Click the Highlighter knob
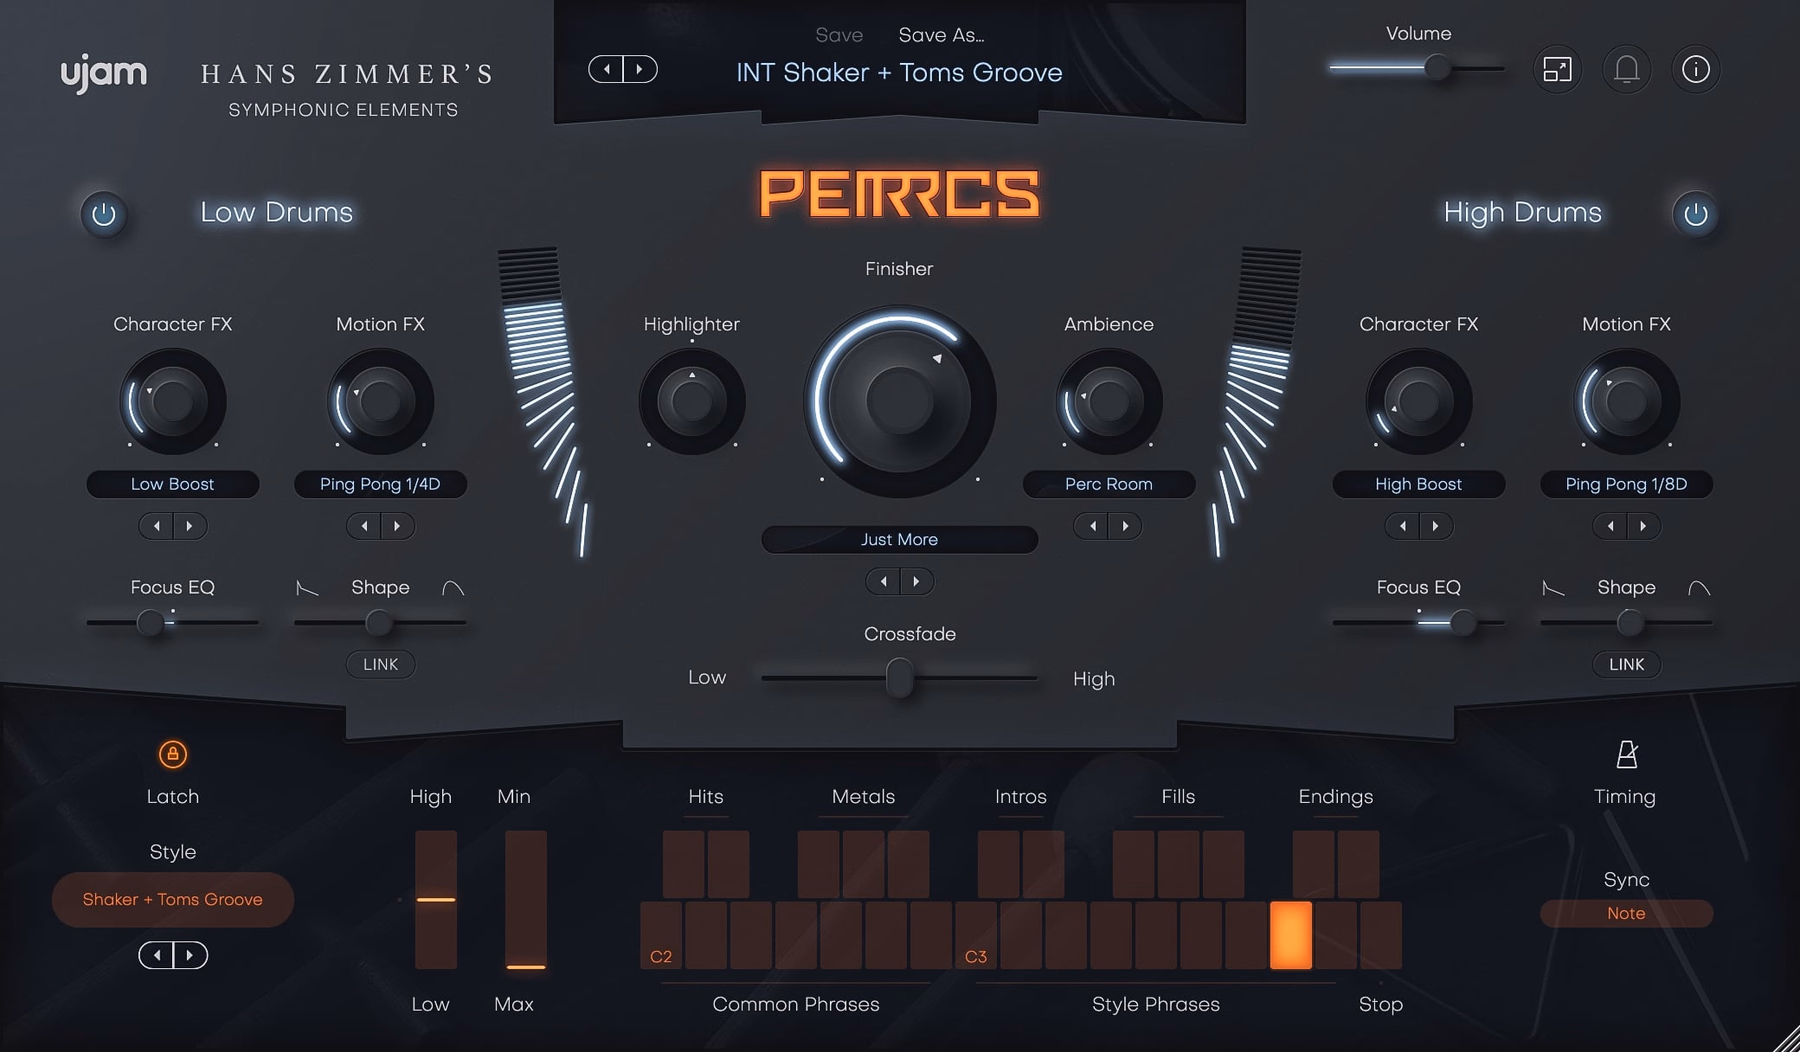Screen dimensions: 1800x1052 click(692, 401)
